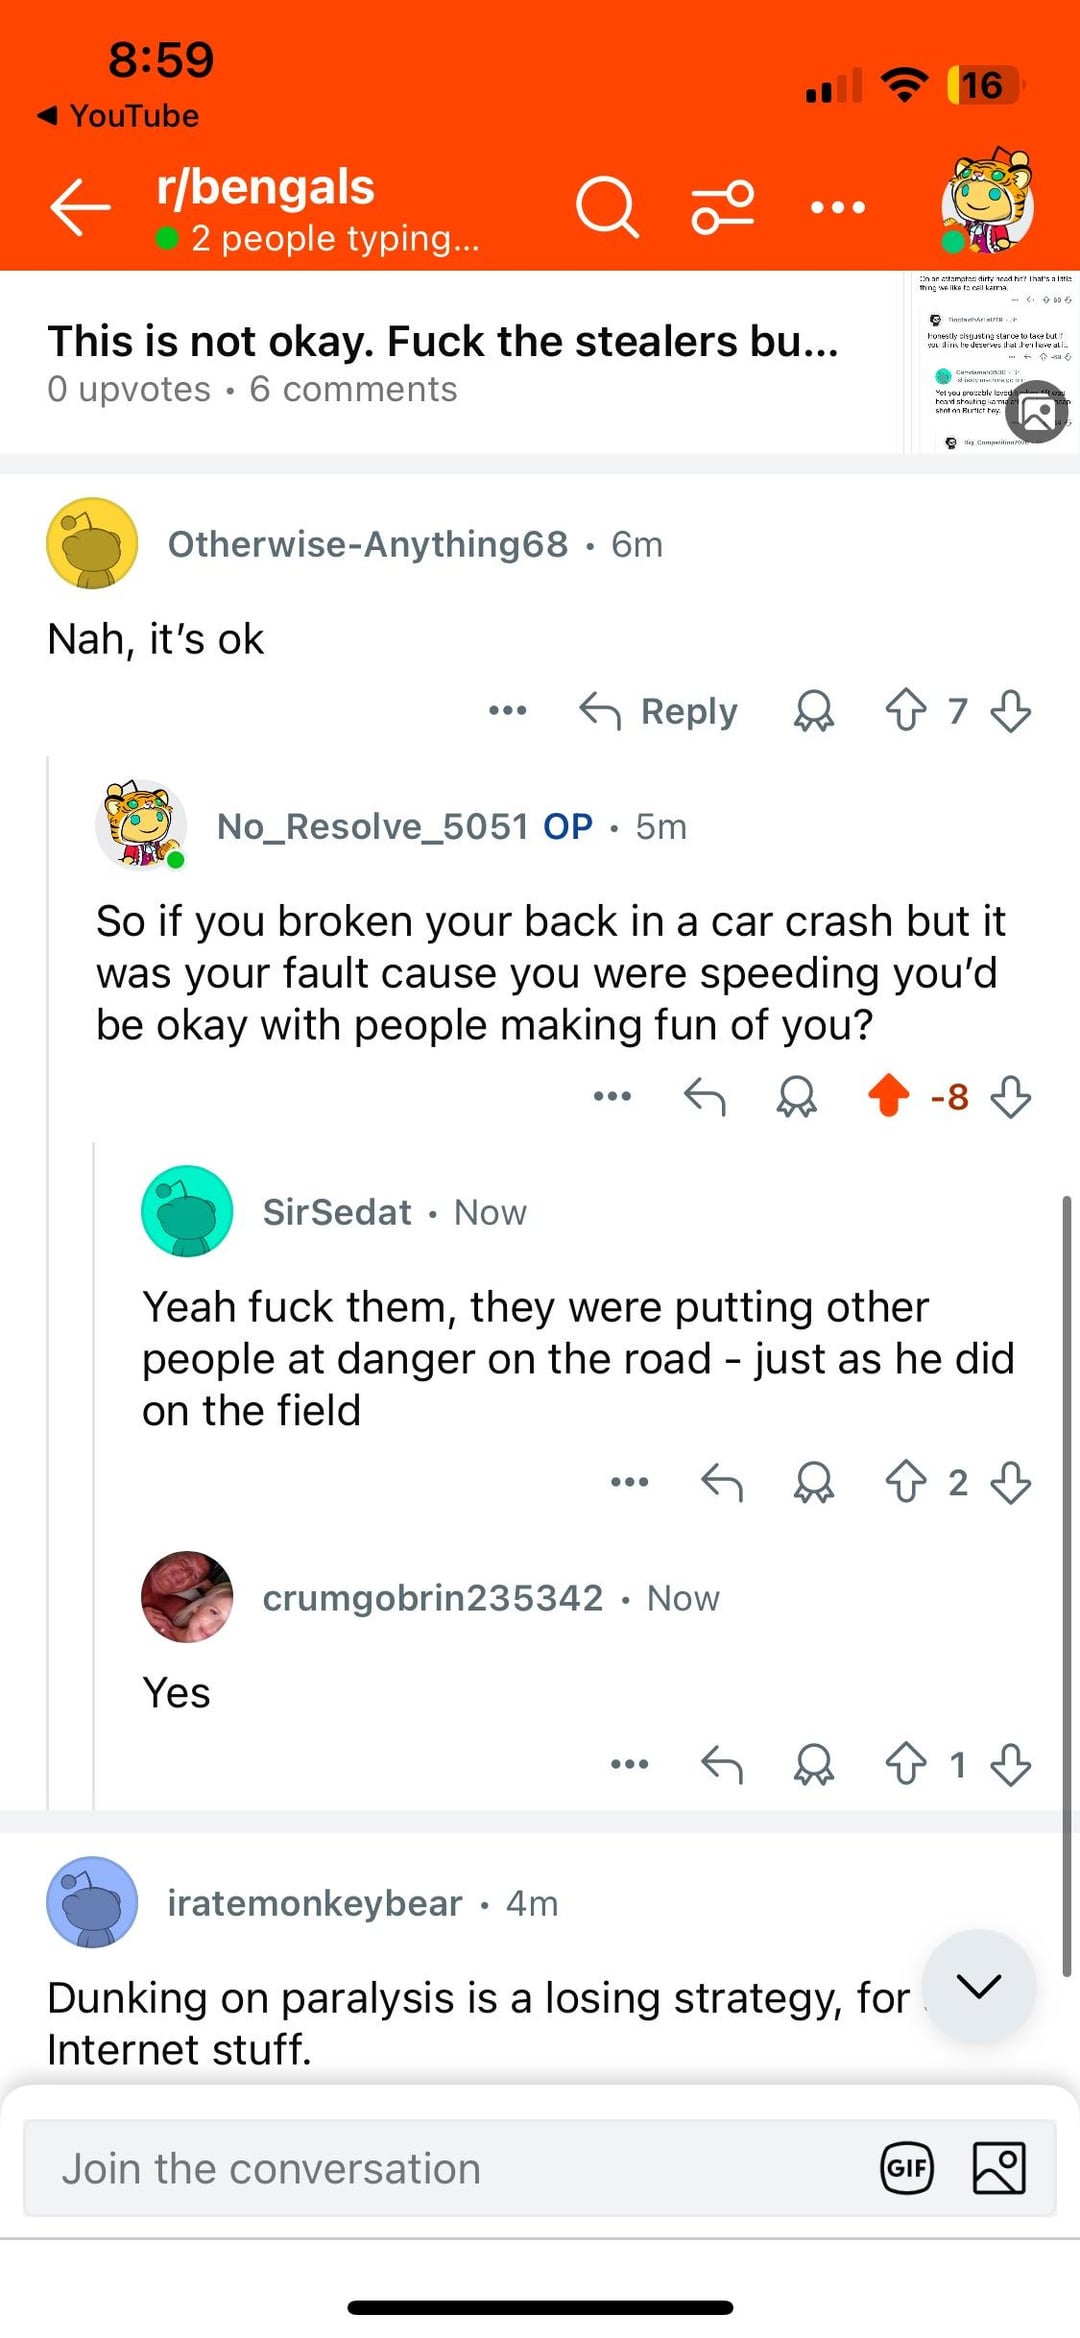Give award to Otherwise-Anything68's comment
This screenshot has width=1080, height=2338.
814,711
